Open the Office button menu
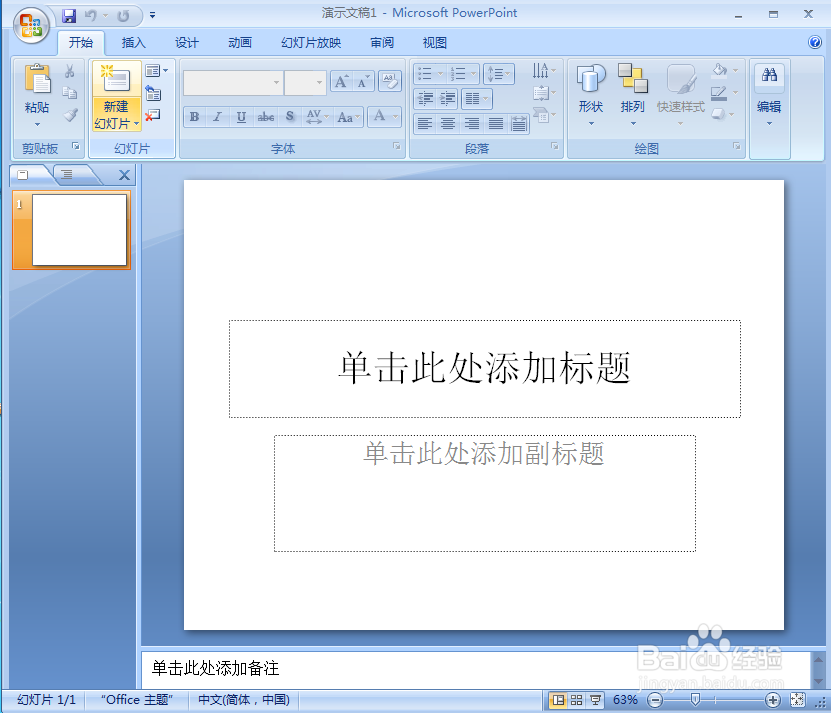Viewport: 831px width, 713px height. [31, 25]
